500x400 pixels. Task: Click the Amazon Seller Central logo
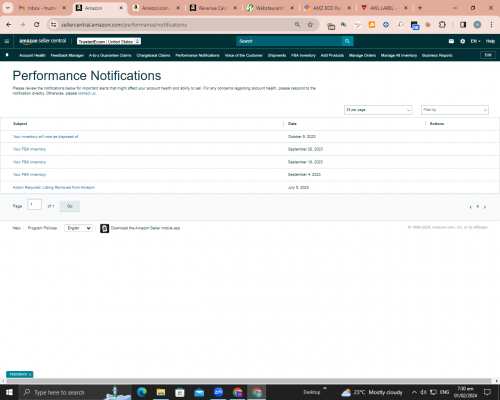[x=42, y=41]
